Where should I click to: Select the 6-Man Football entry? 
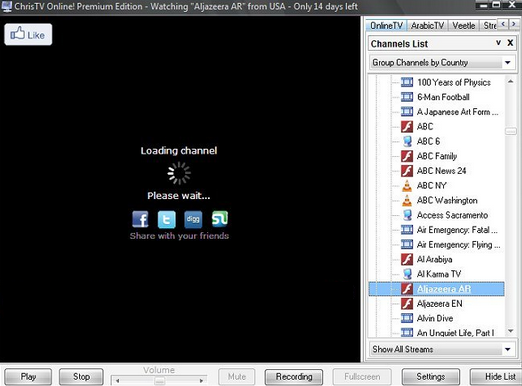443,97
